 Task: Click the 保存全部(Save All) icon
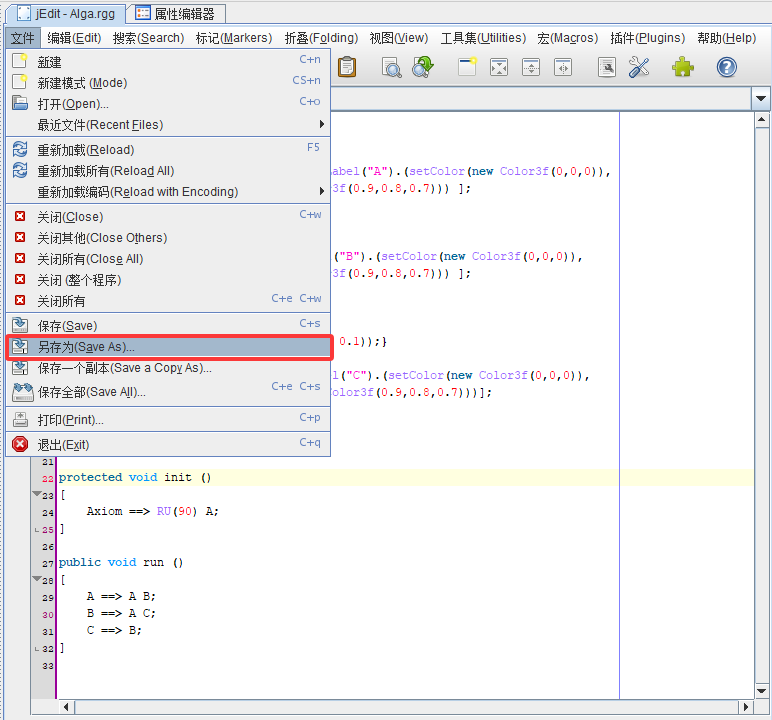[23, 392]
